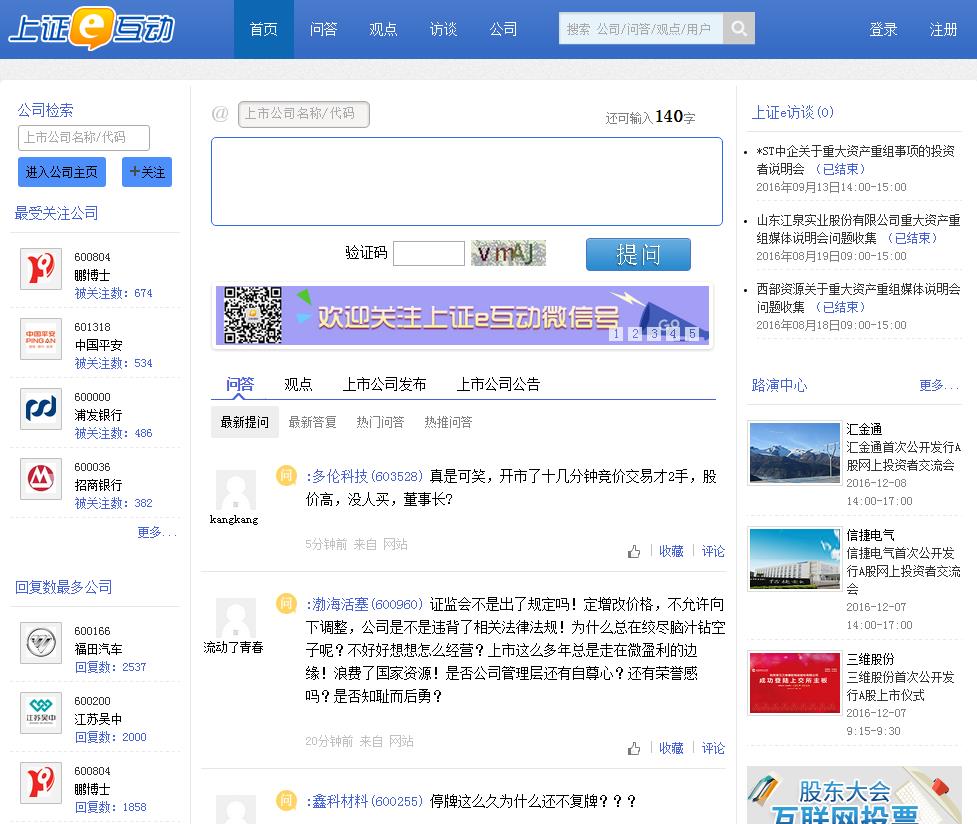Screen dimensions: 977x824
Task: Switch to the 上市公司公告 tab
Action: [498, 385]
